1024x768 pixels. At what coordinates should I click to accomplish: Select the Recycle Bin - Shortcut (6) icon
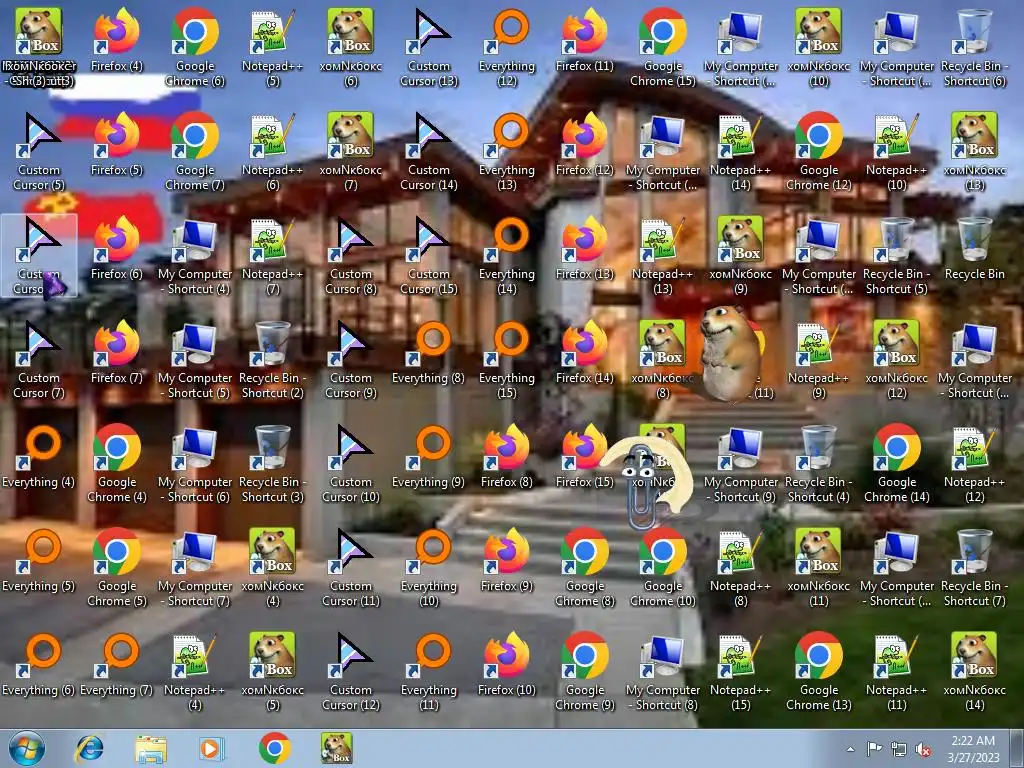pos(974,47)
